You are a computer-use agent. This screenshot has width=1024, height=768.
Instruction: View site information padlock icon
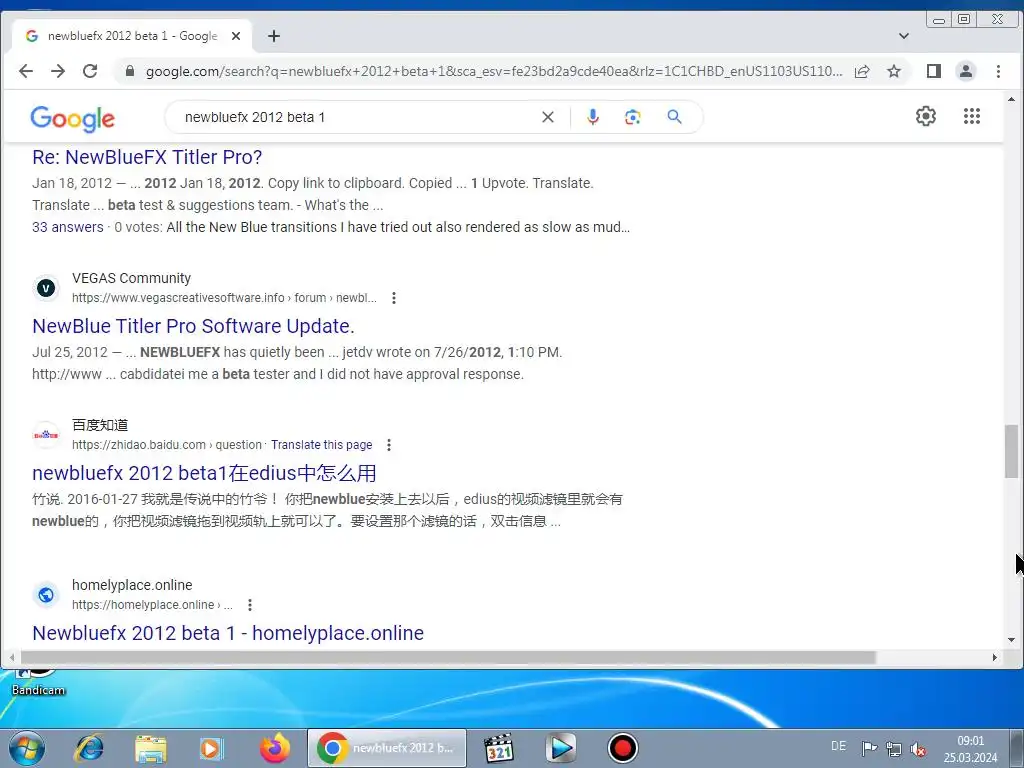130,71
